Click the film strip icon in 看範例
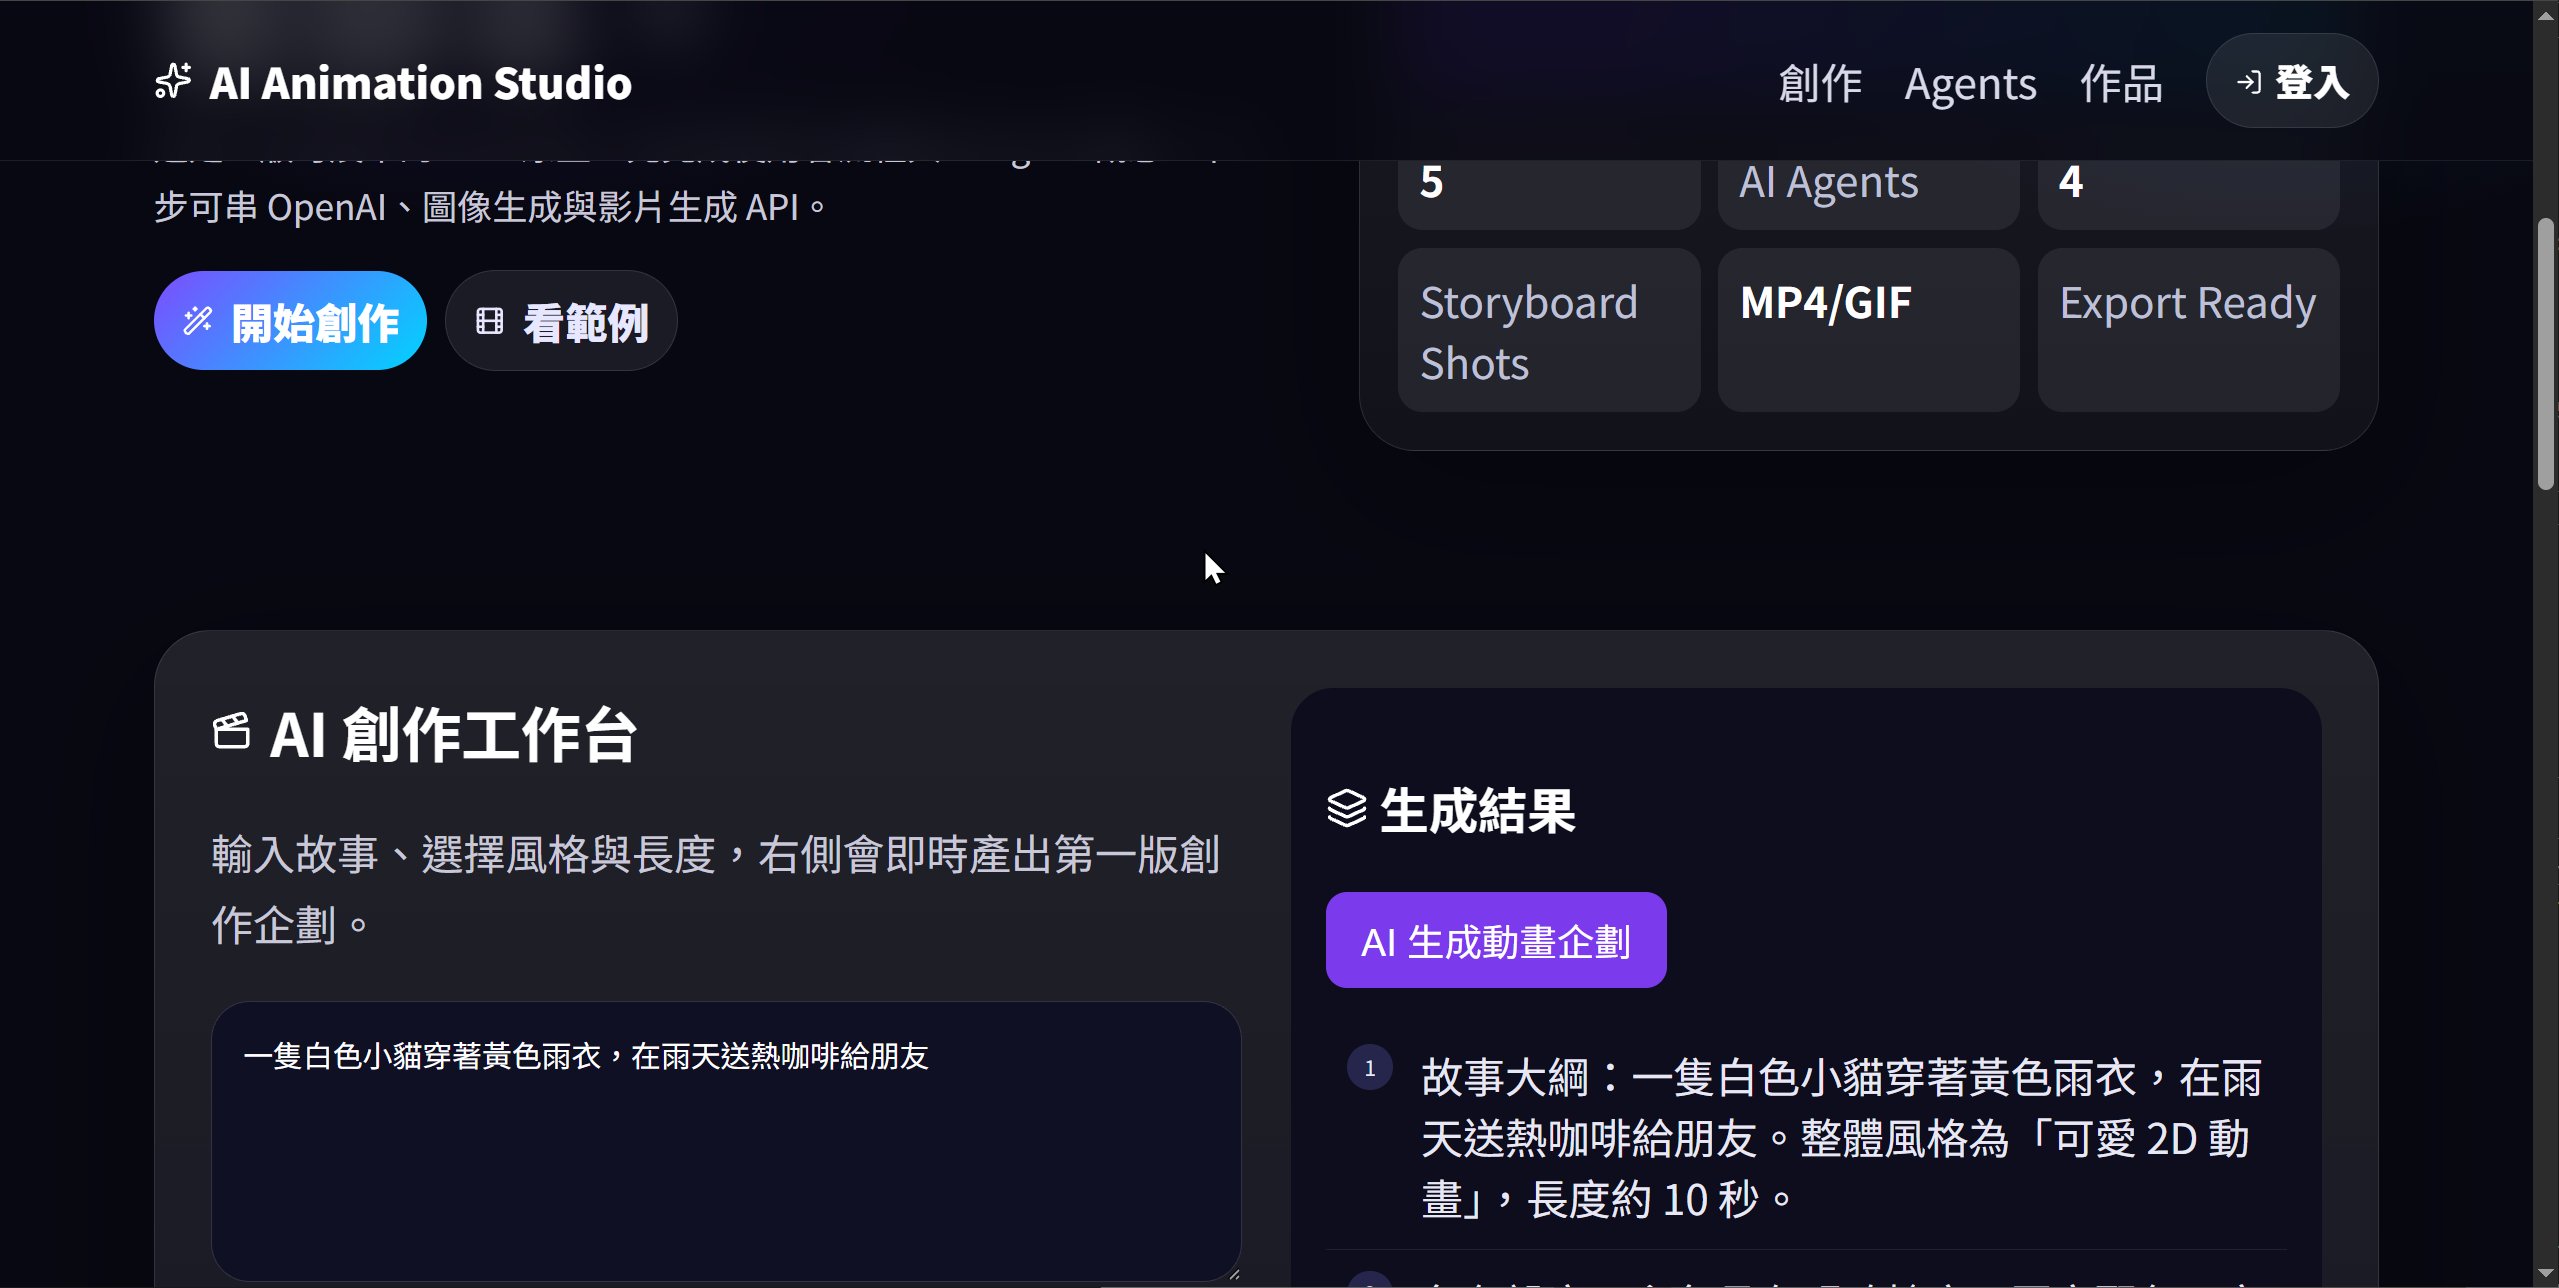The width and height of the screenshot is (2559, 1288). (489, 321)
